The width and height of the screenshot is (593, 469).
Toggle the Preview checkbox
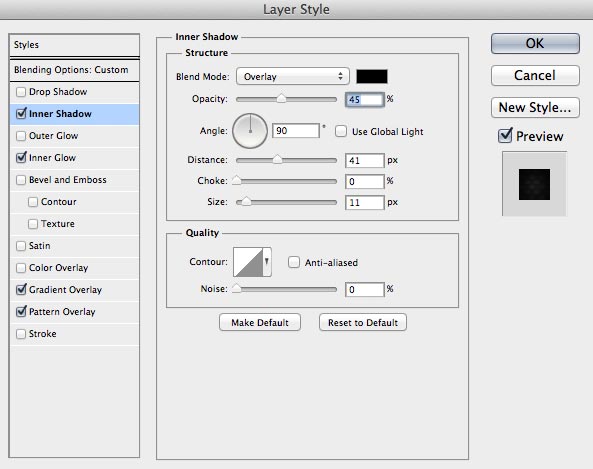[x=505, y=135]
